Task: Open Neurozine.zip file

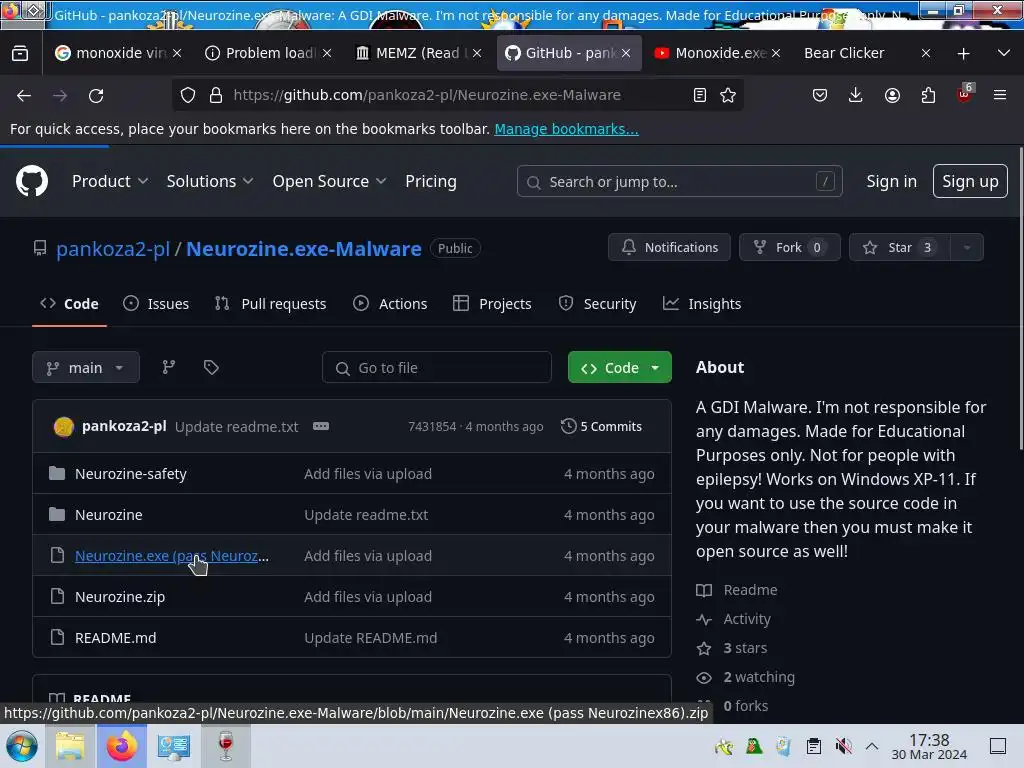Action: 120,596
